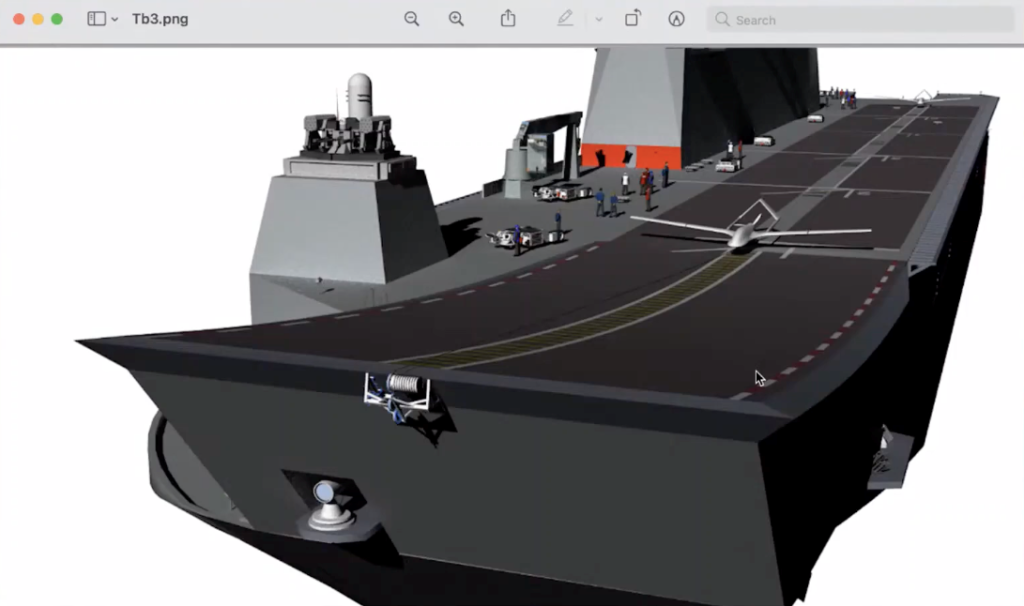Select the Highlight pen tool
This screenshot has width=1024, height=606.
(x=565, y=19)
